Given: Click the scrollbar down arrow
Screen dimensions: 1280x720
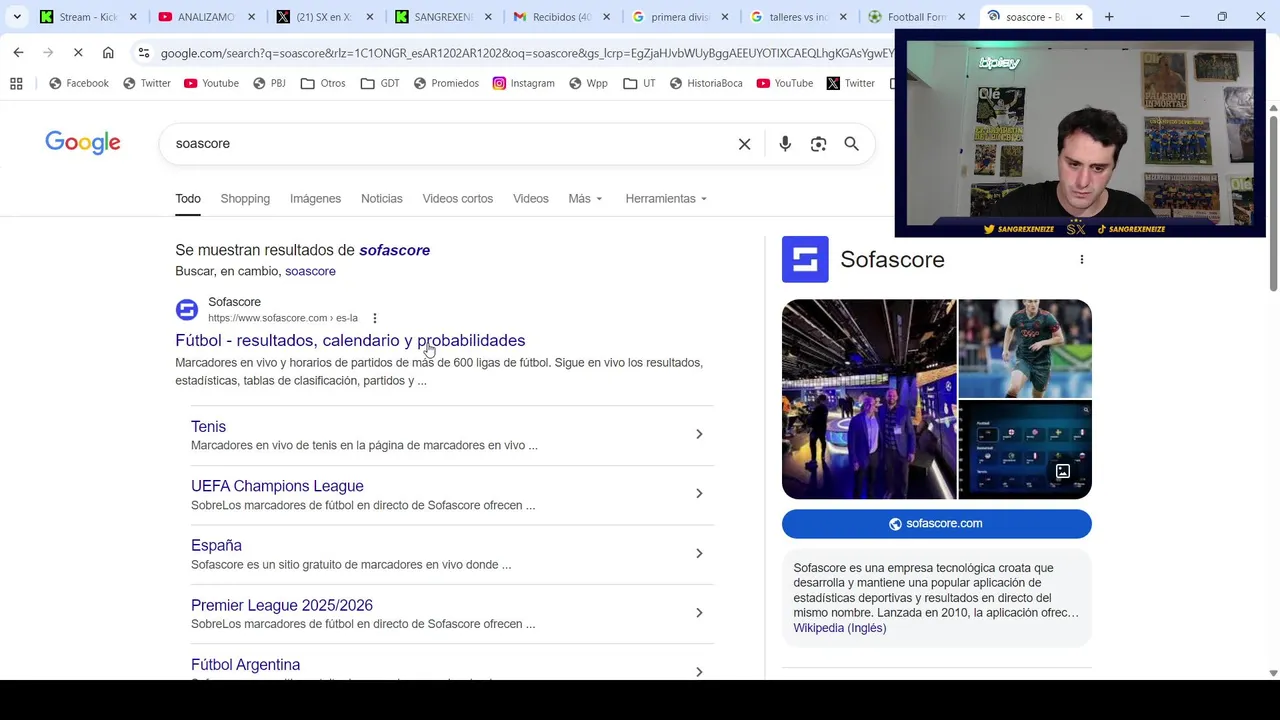Looking at the screenshot, I should 1273,673.
